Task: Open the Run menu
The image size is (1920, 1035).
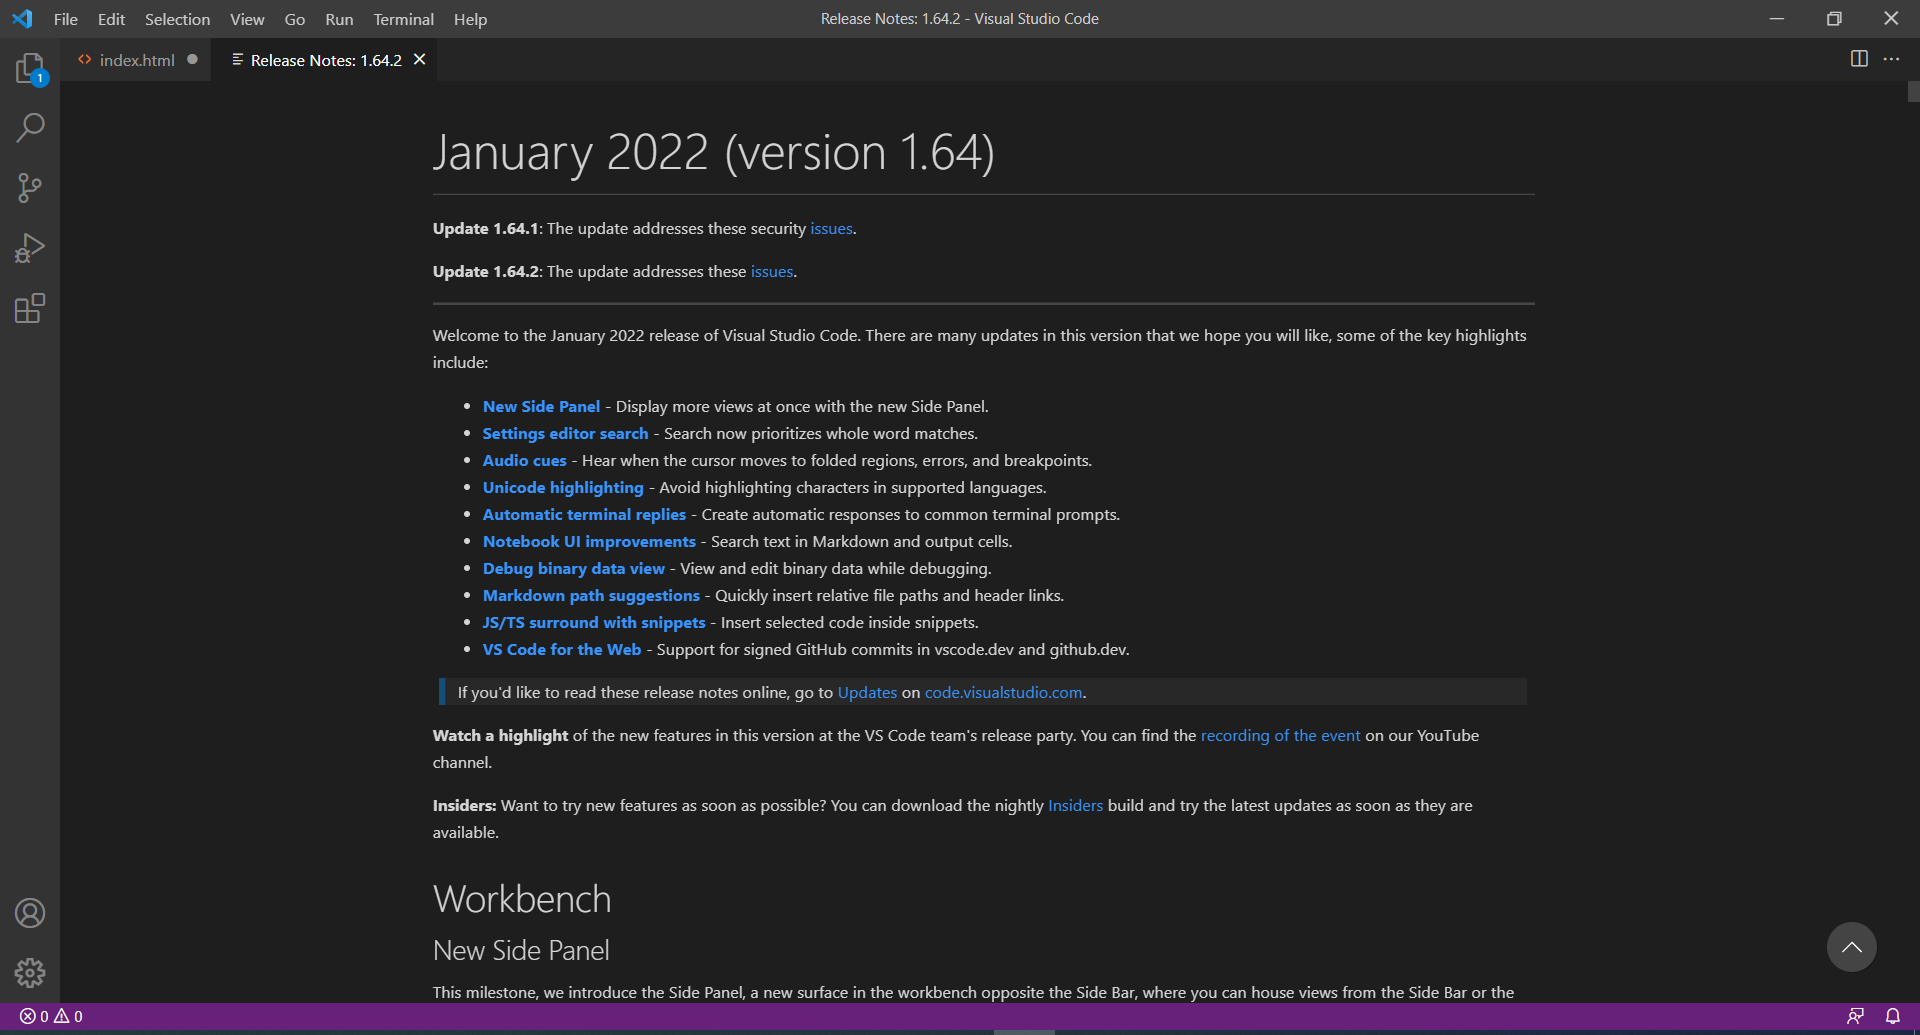Action: click(339, 19)
